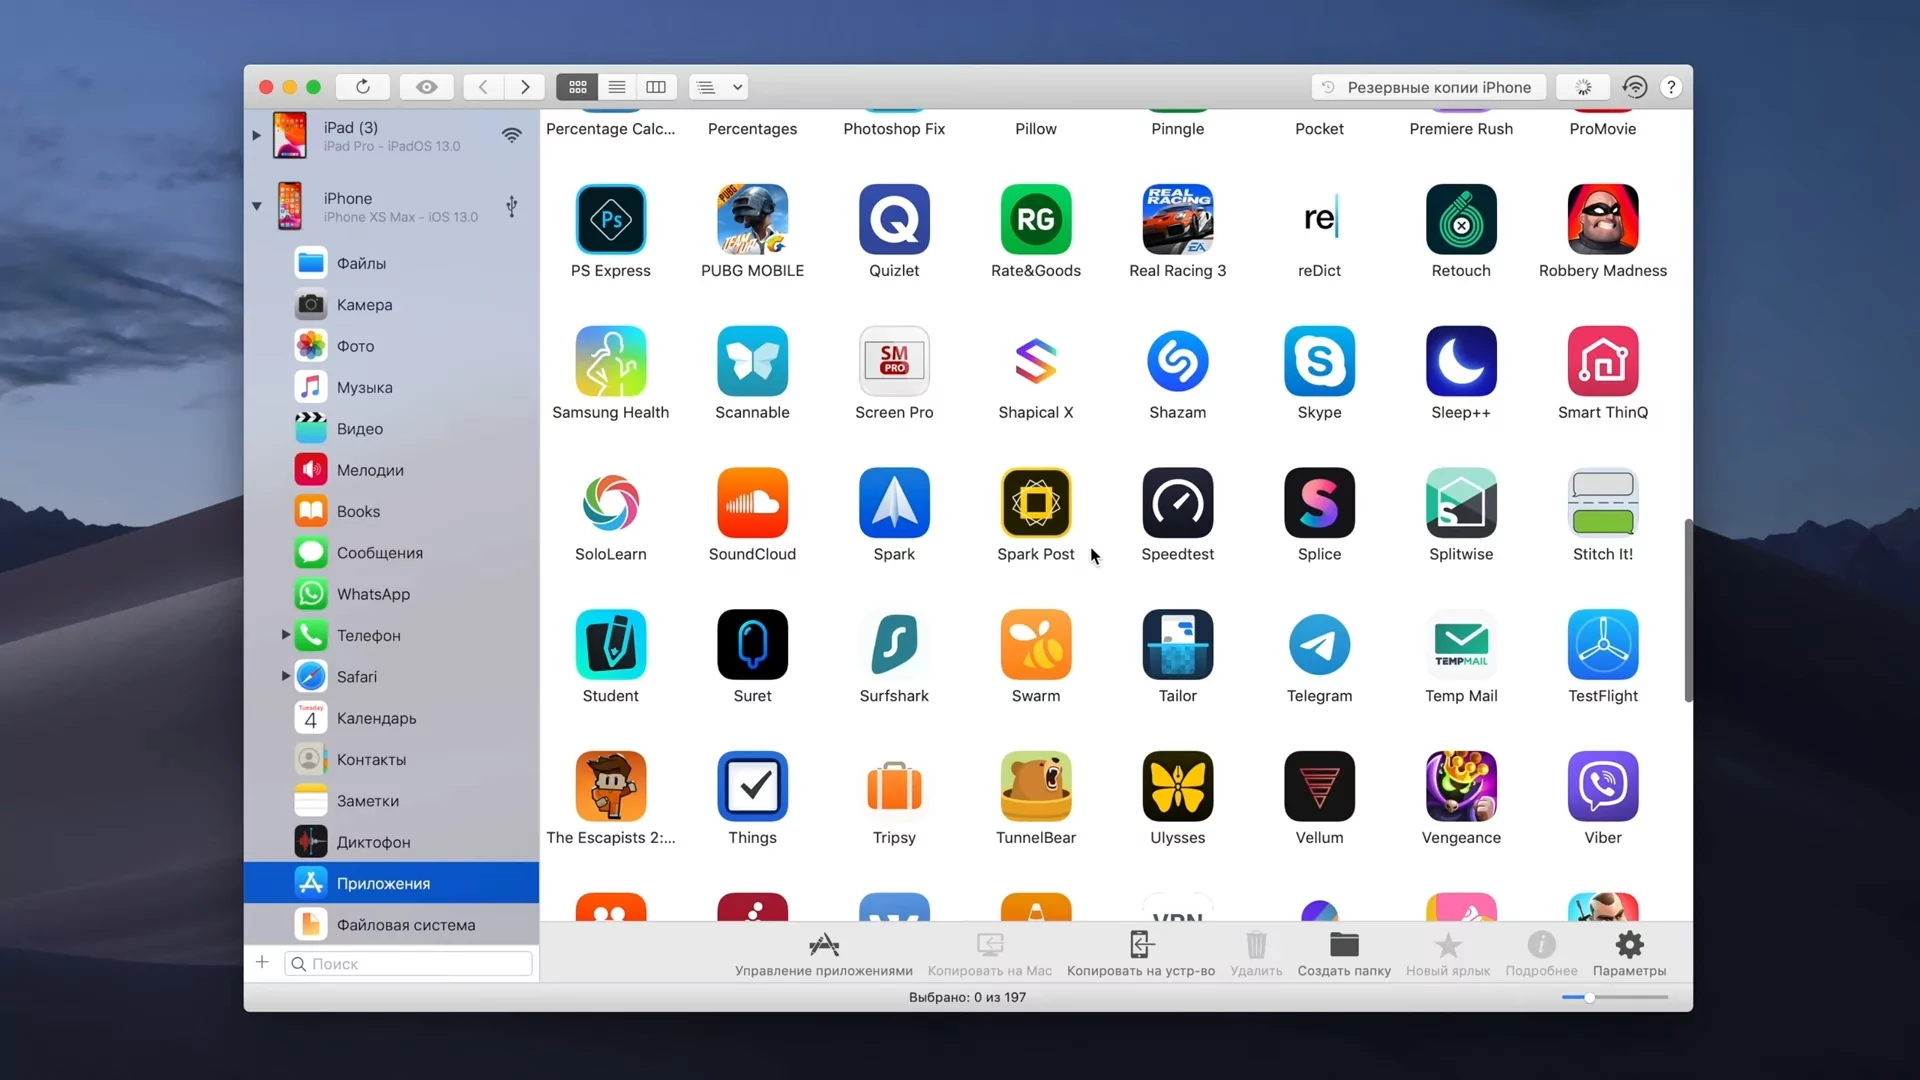Click Файловая система sidebar item

point(405,923)
